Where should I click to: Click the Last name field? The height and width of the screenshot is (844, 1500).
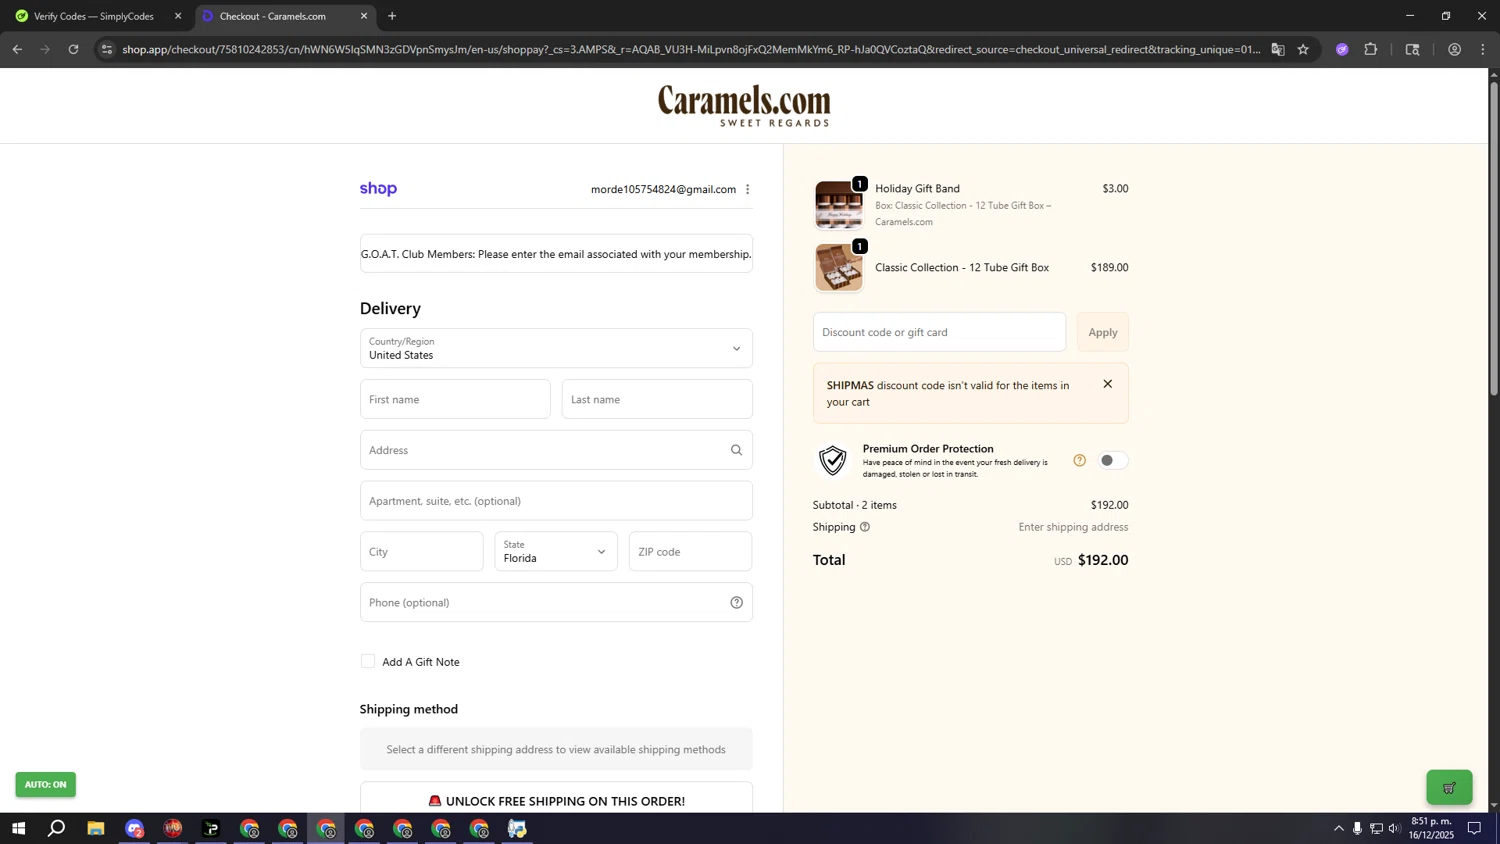(x=657, y=399)
